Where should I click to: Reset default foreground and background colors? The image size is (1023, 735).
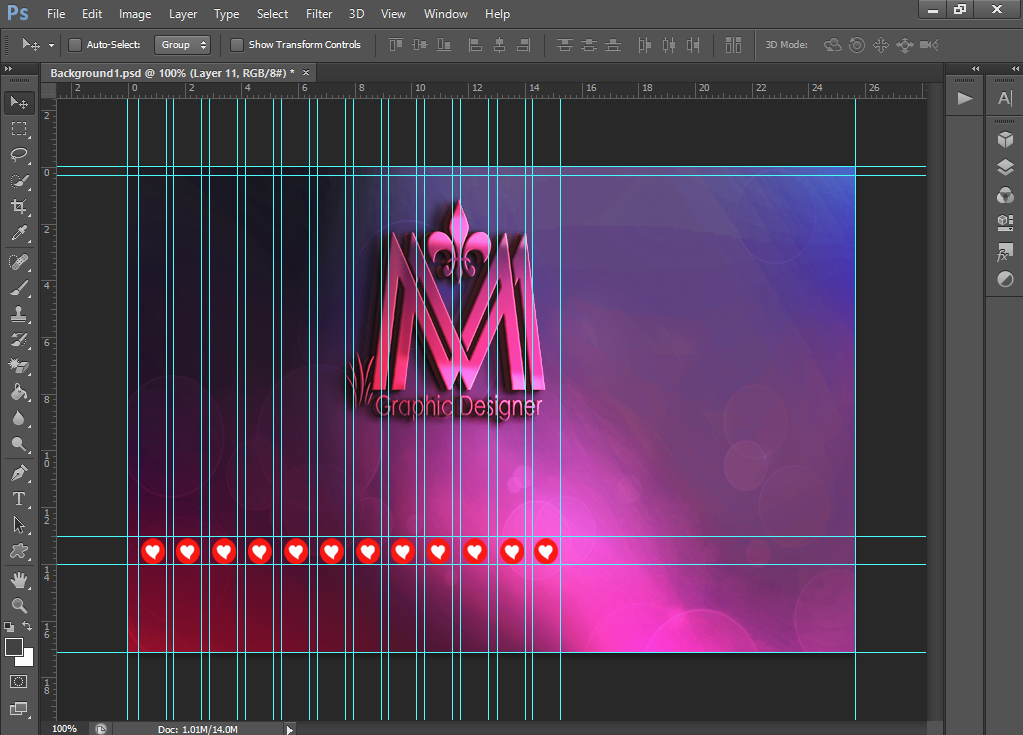pos(8,627)
